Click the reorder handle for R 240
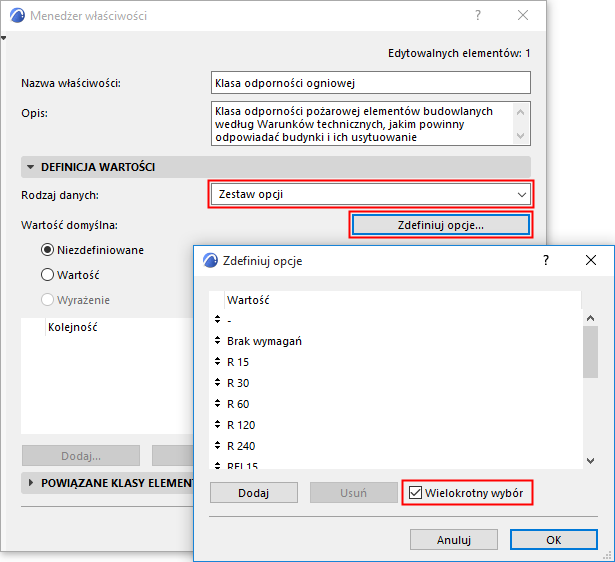This screenshot has height=562, width=615. coord(218,445)
